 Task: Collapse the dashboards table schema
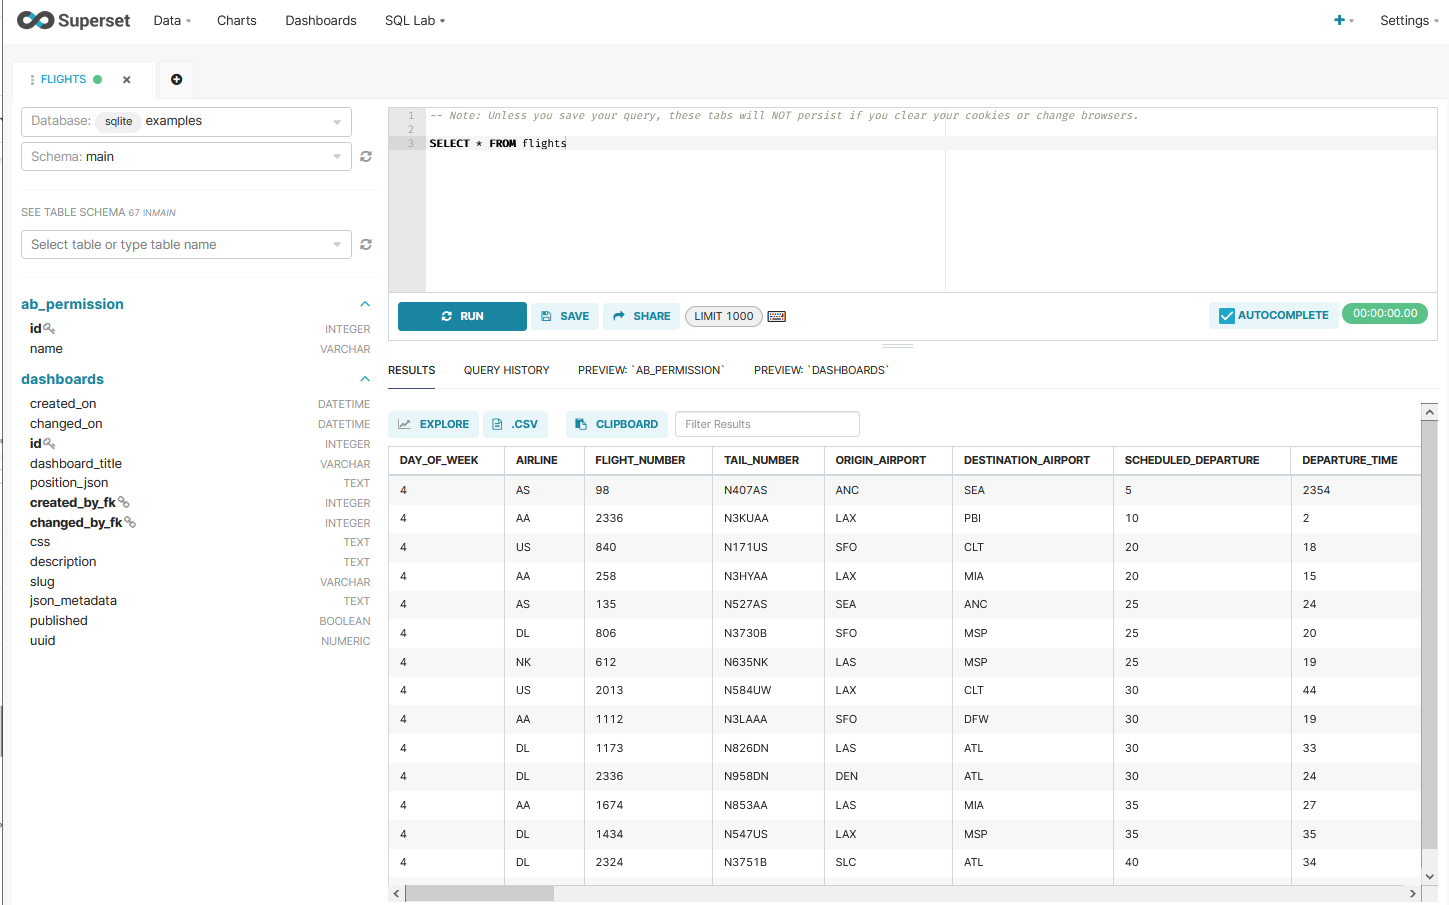point(365,379)
